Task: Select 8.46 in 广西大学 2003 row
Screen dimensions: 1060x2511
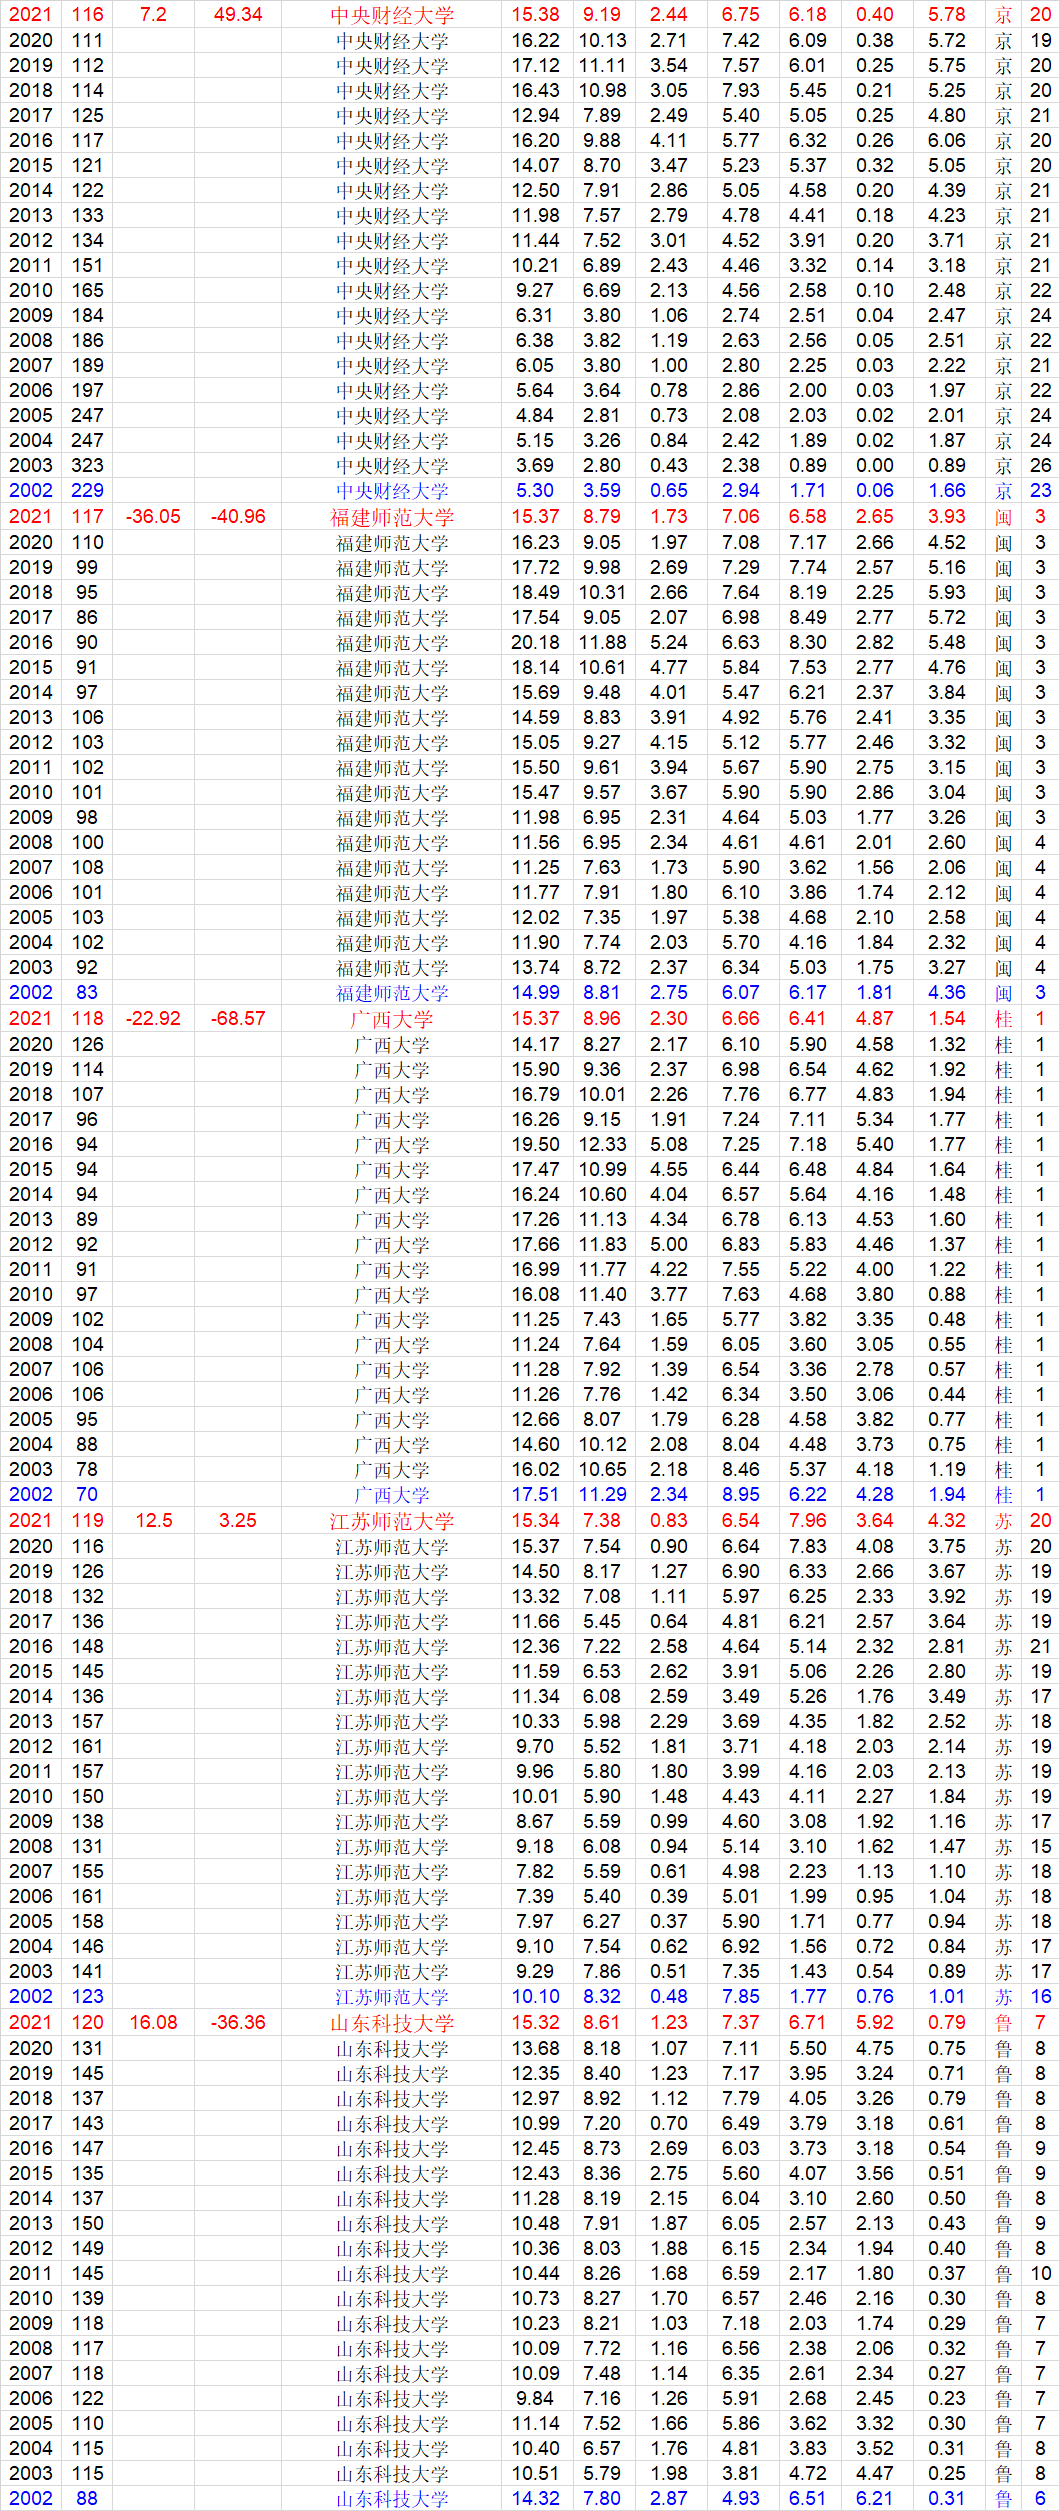Action: click(741, 1470)
